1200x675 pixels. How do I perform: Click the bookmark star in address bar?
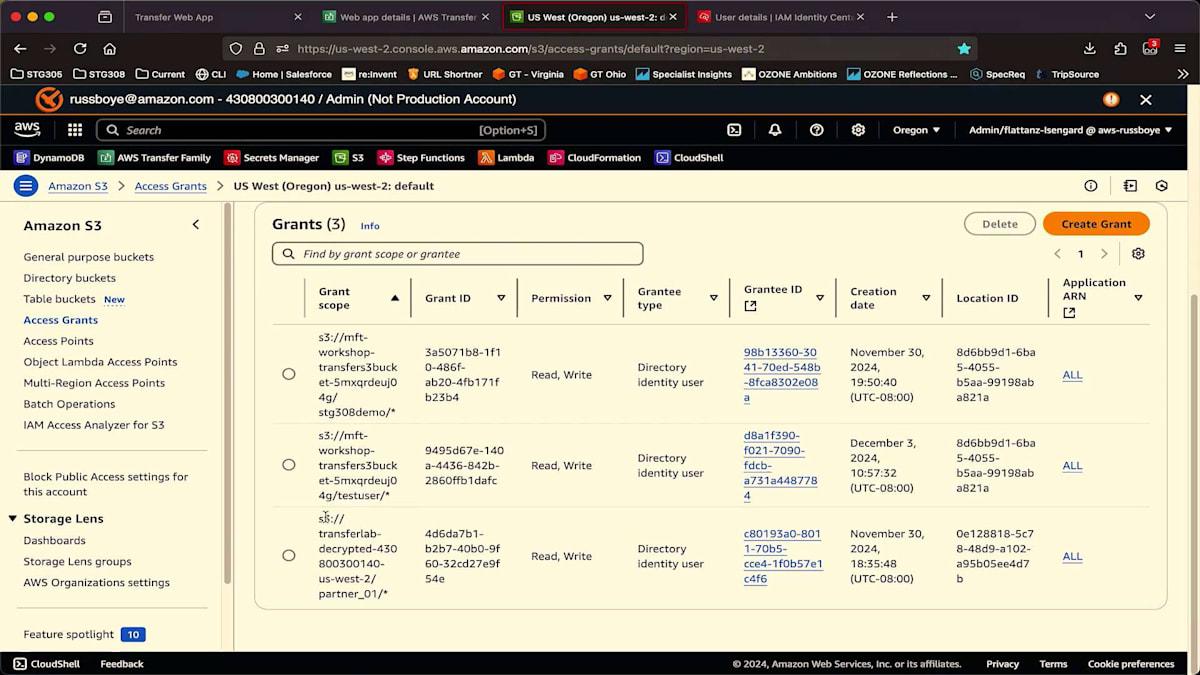click(964, 48)
